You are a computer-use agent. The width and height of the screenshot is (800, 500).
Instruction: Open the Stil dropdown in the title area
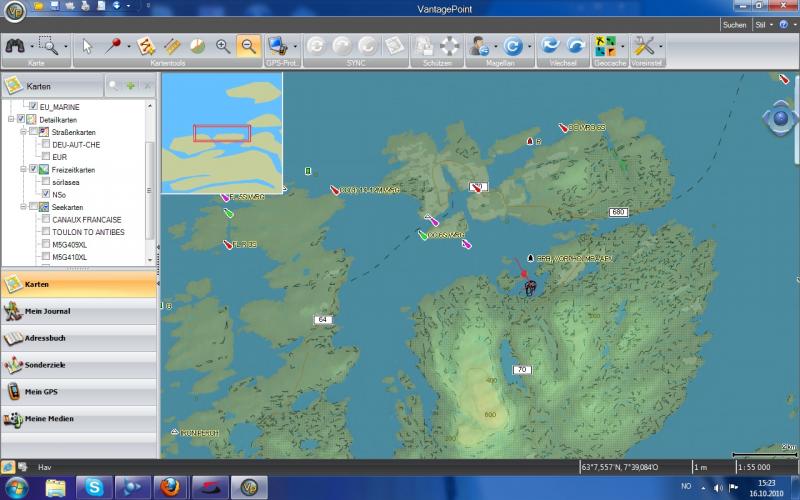tap(765, 25)
